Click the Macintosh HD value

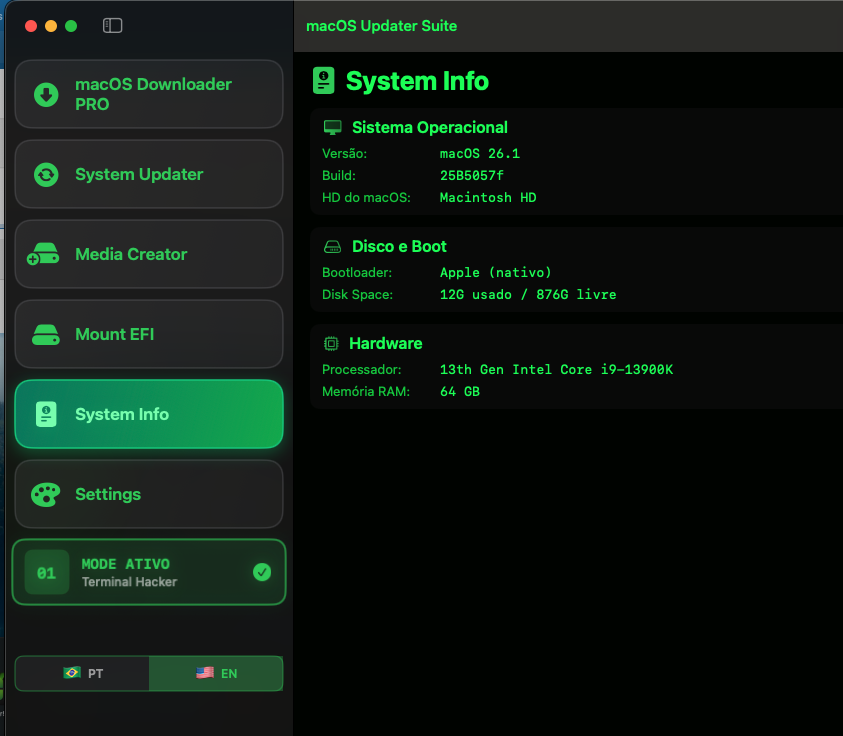488,198
